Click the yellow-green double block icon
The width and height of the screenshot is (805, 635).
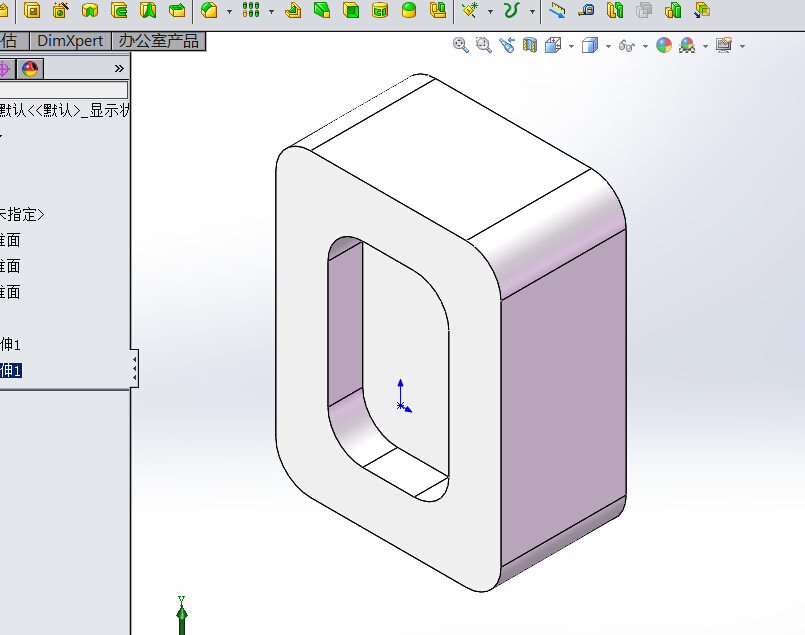[615, 10]
